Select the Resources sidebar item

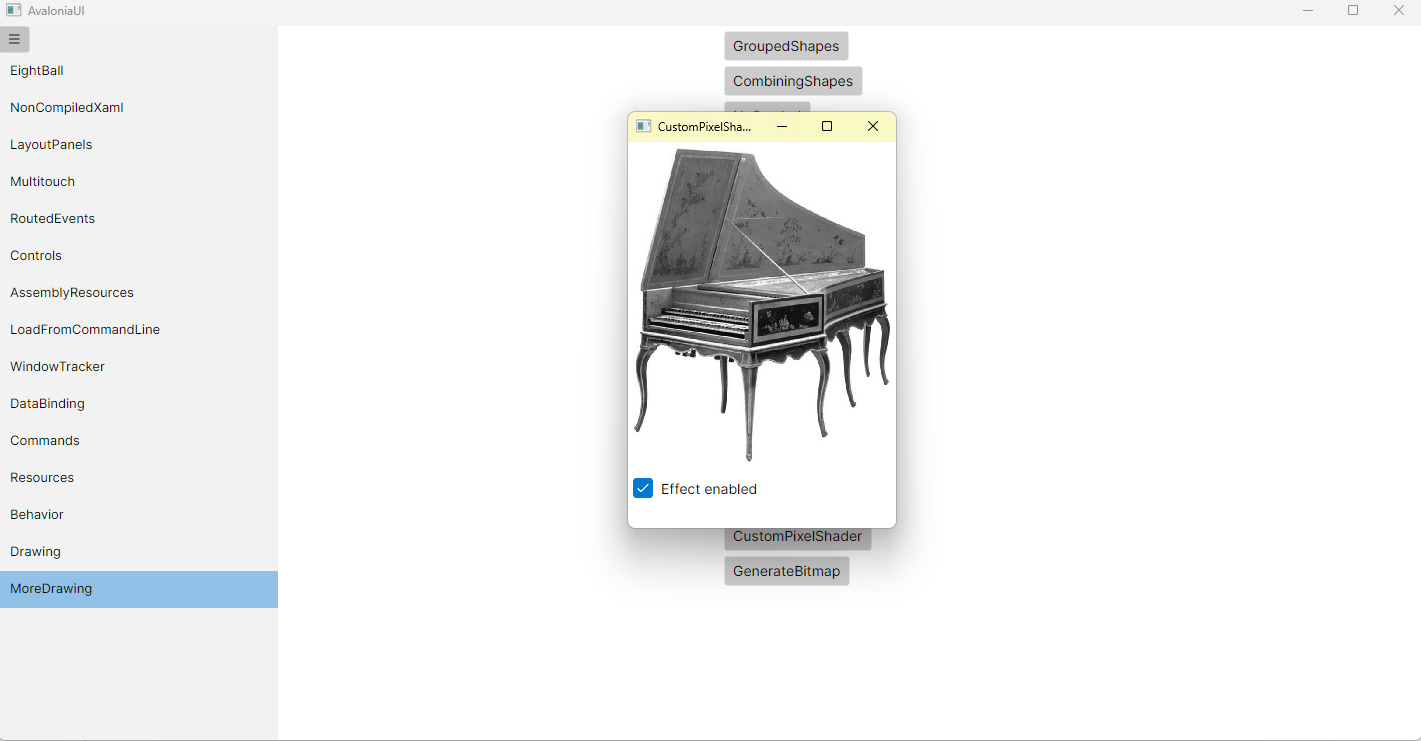coord(139,478)
